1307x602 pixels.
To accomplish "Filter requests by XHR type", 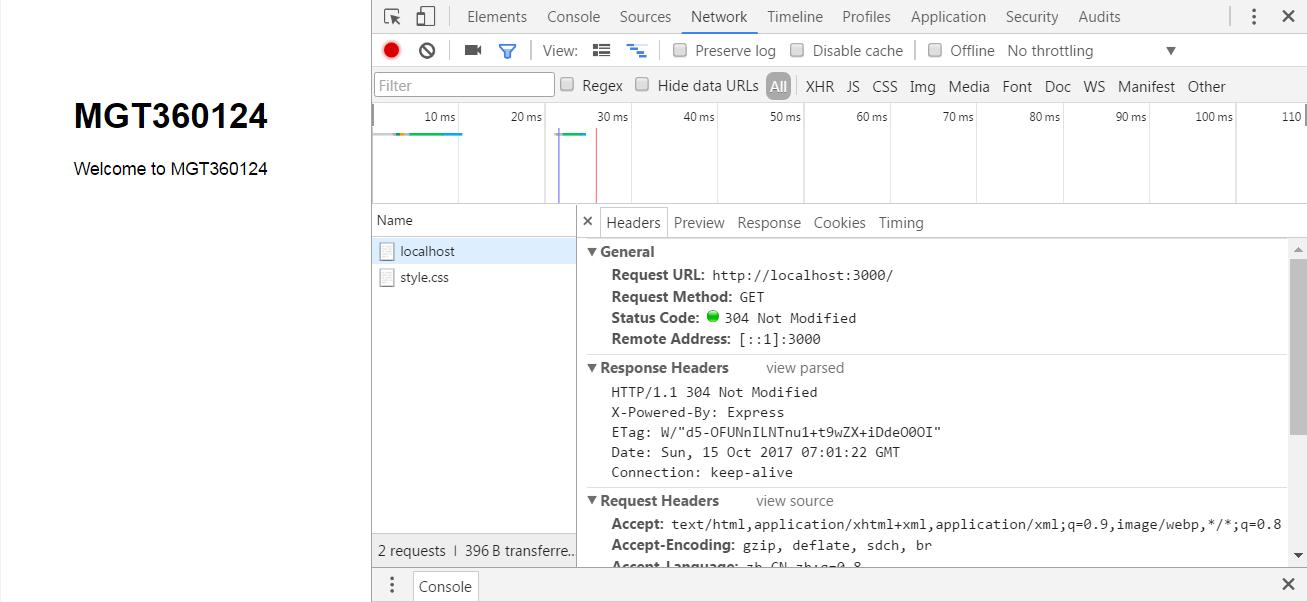I will pyautogui.click(x=820, y=86).
